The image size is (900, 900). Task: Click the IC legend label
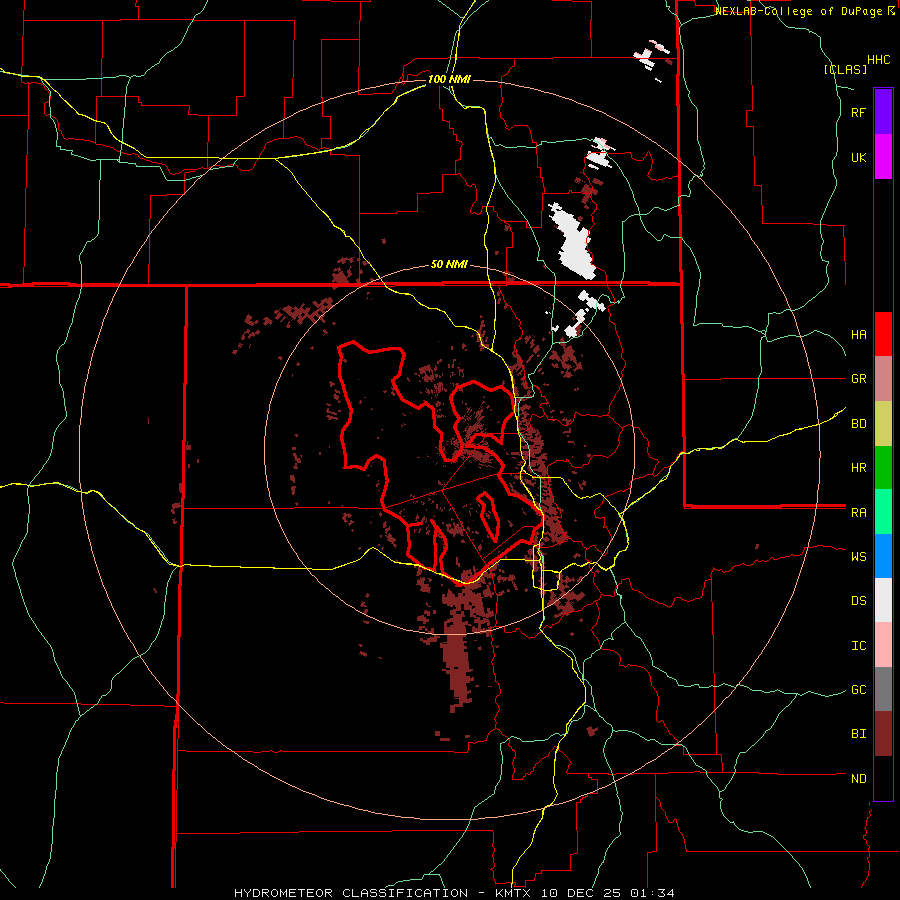pyautogui.click(x=859, y=646)
